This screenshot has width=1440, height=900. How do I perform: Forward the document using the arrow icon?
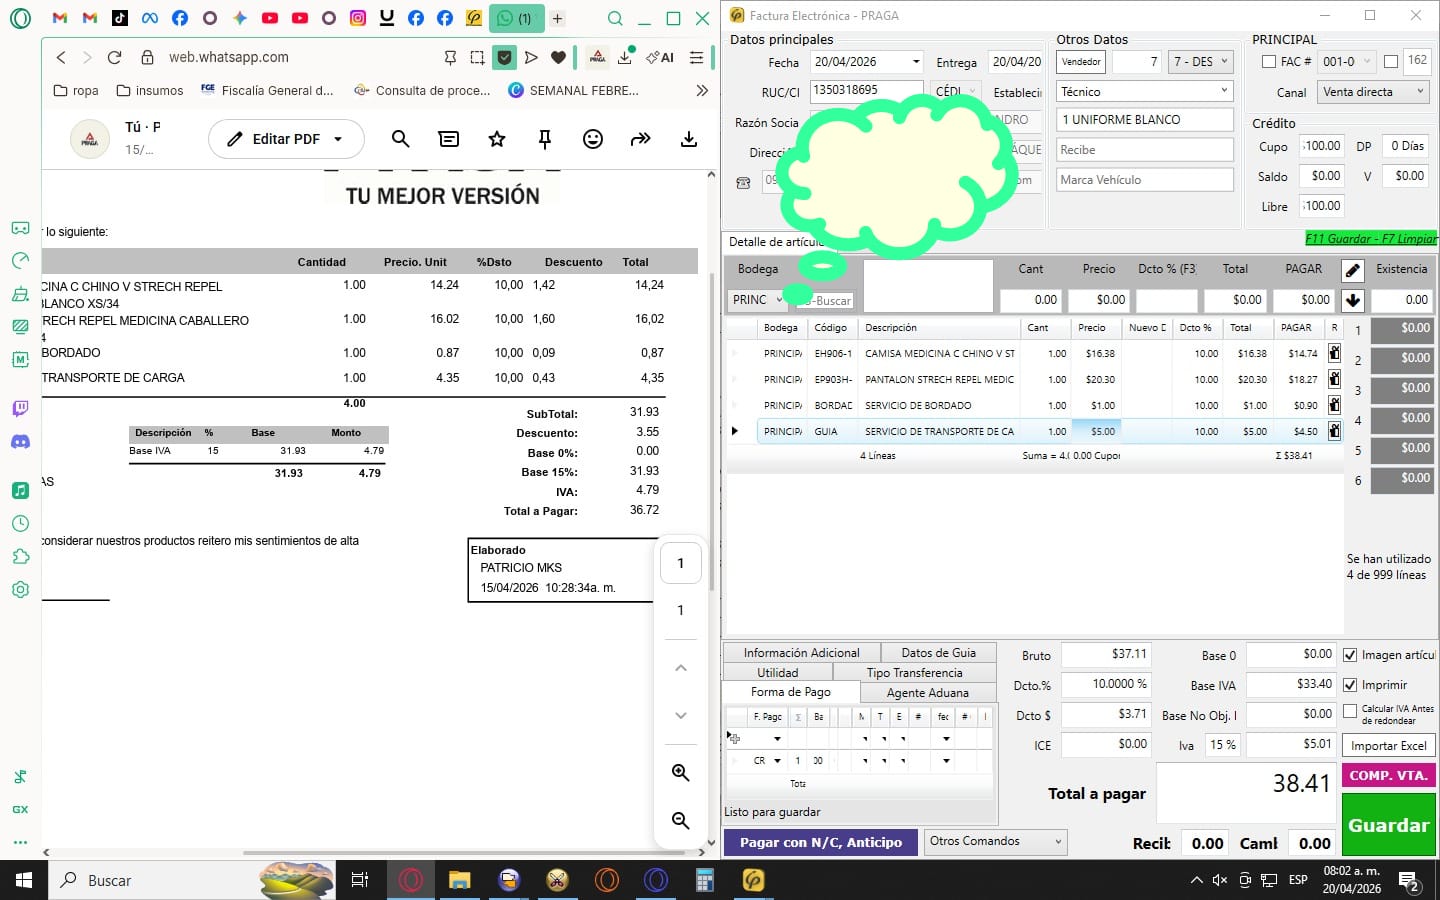[640, 139]
